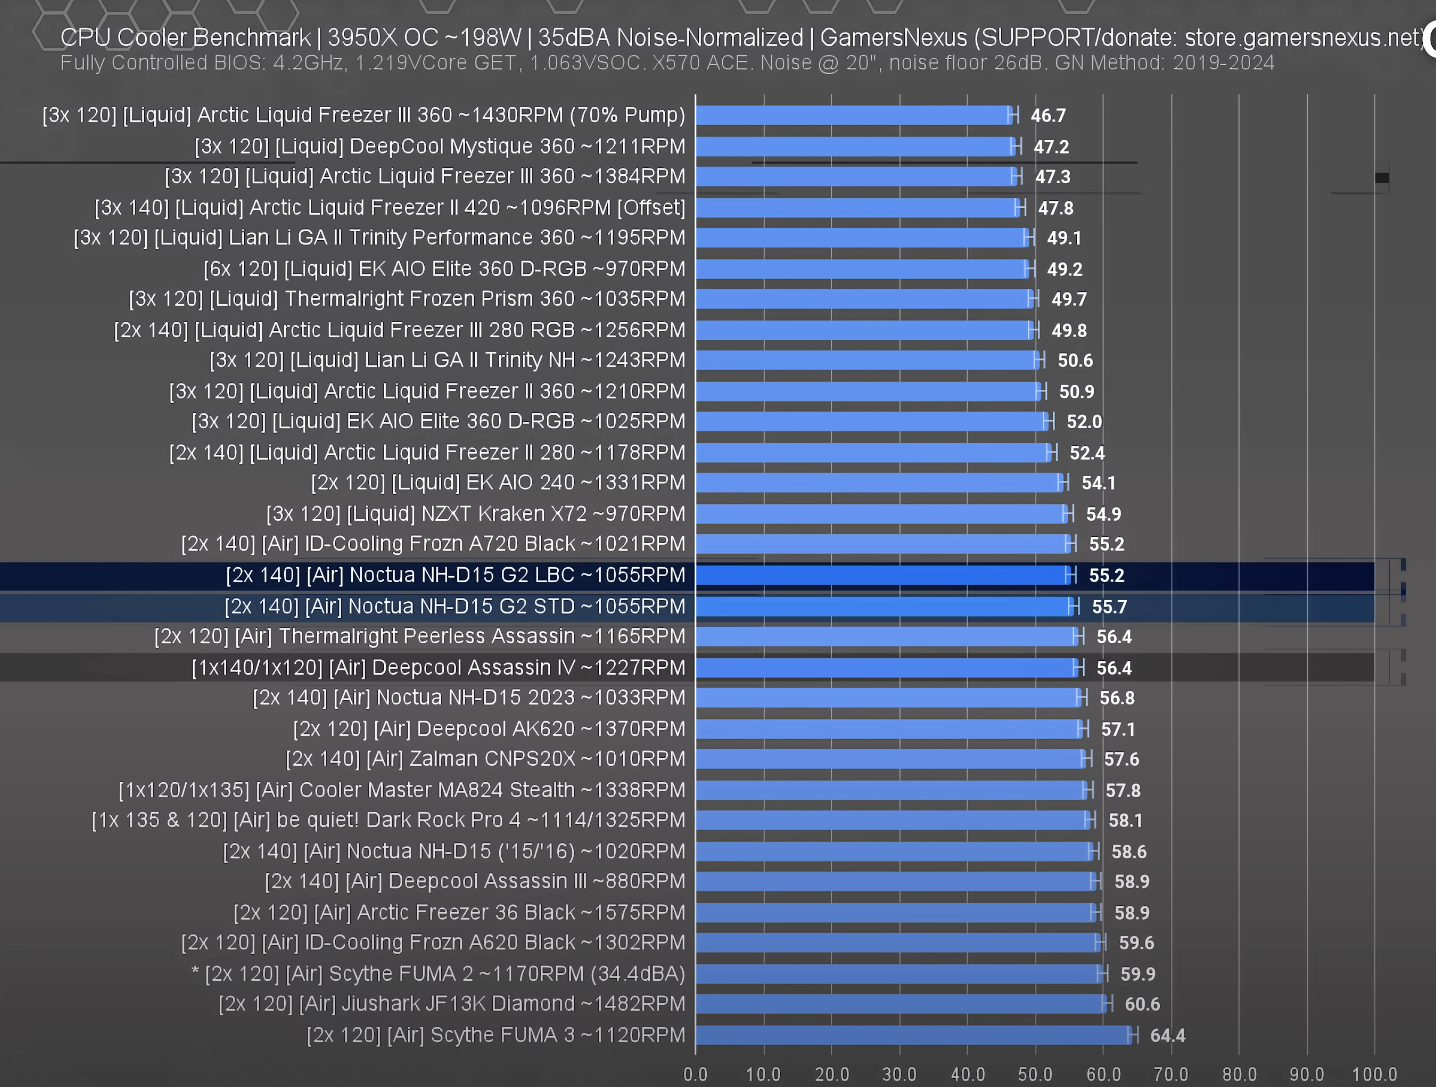Click Arctic Liquid Freezer II 360 ~1210RPM label

427,391
